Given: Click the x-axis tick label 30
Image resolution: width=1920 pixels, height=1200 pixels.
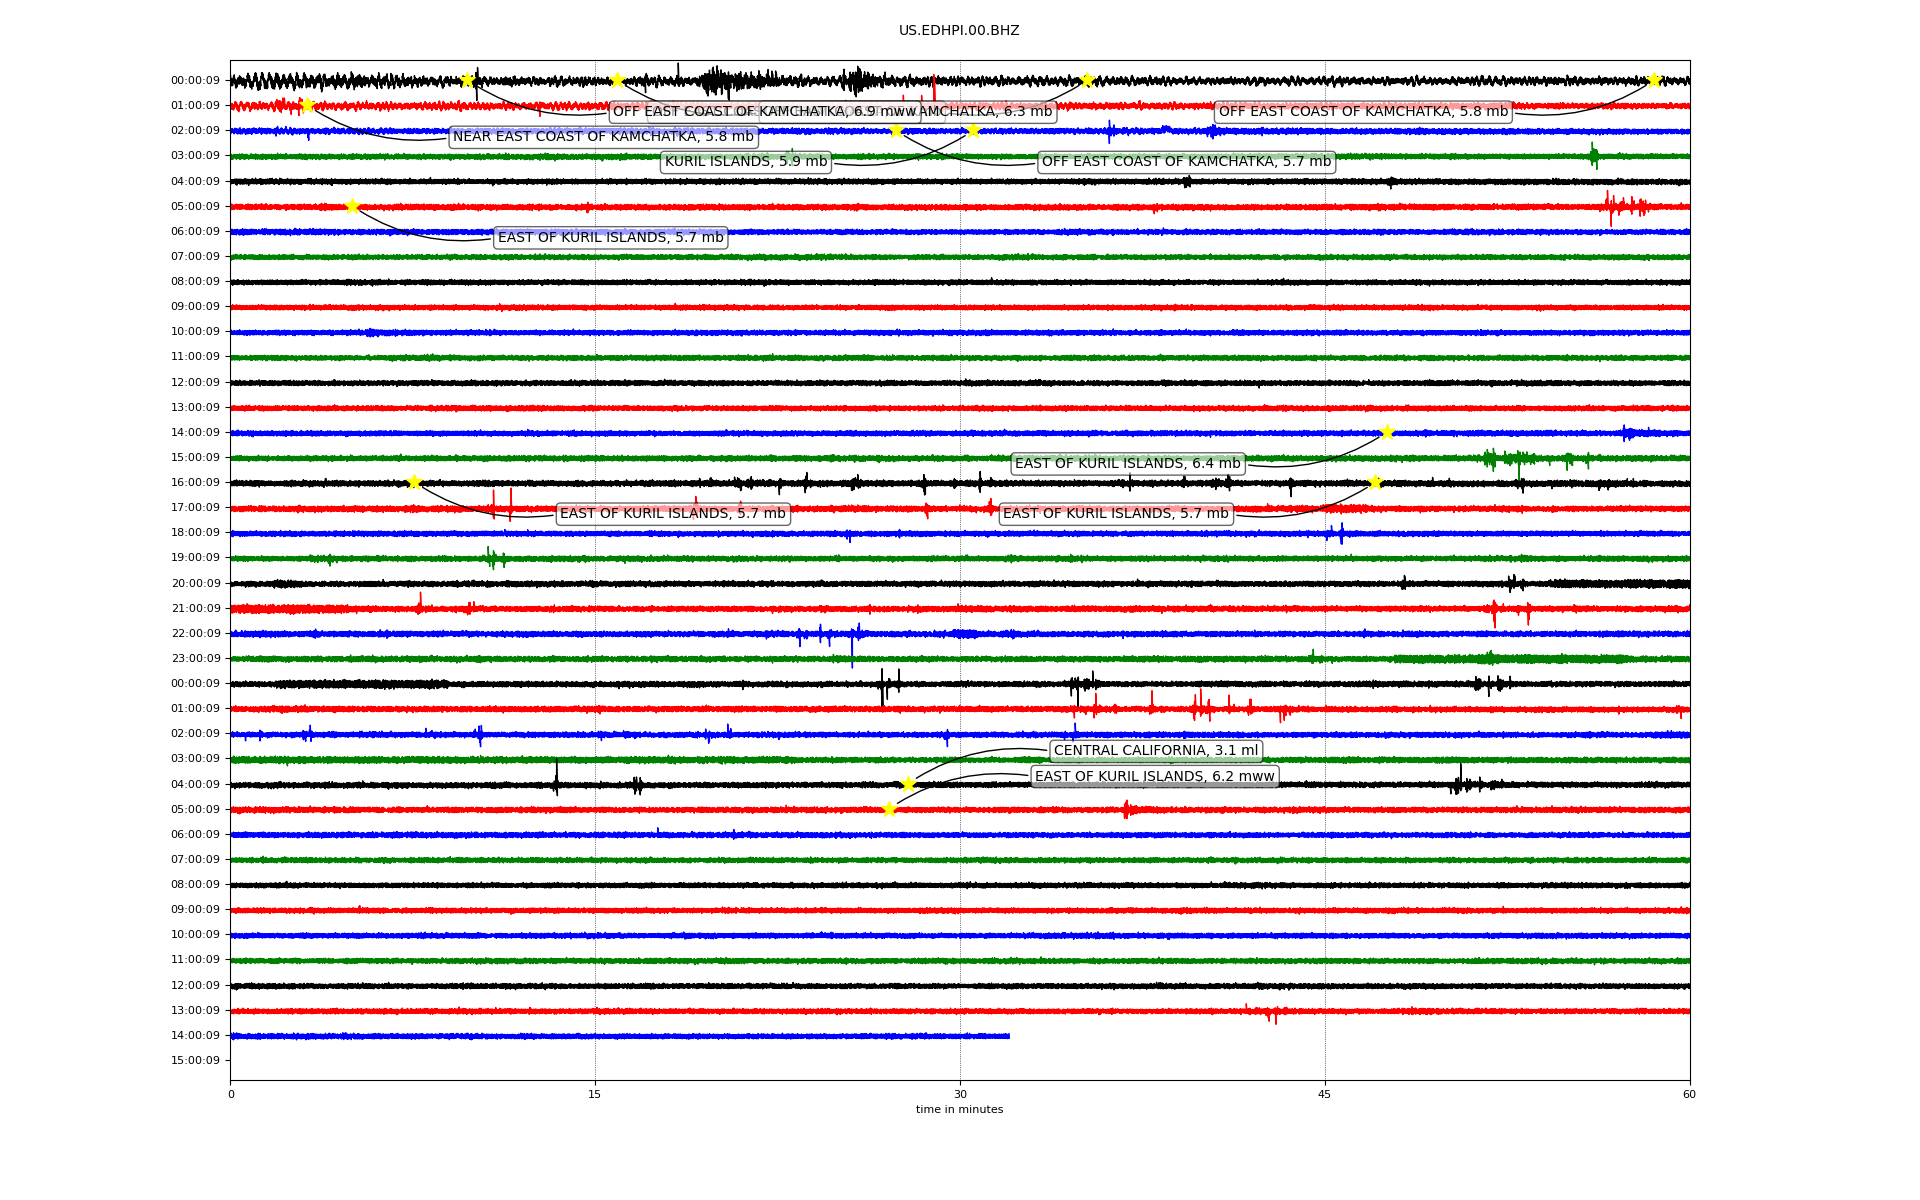Looking at the screenshot, I should [x=960, y=1095].
